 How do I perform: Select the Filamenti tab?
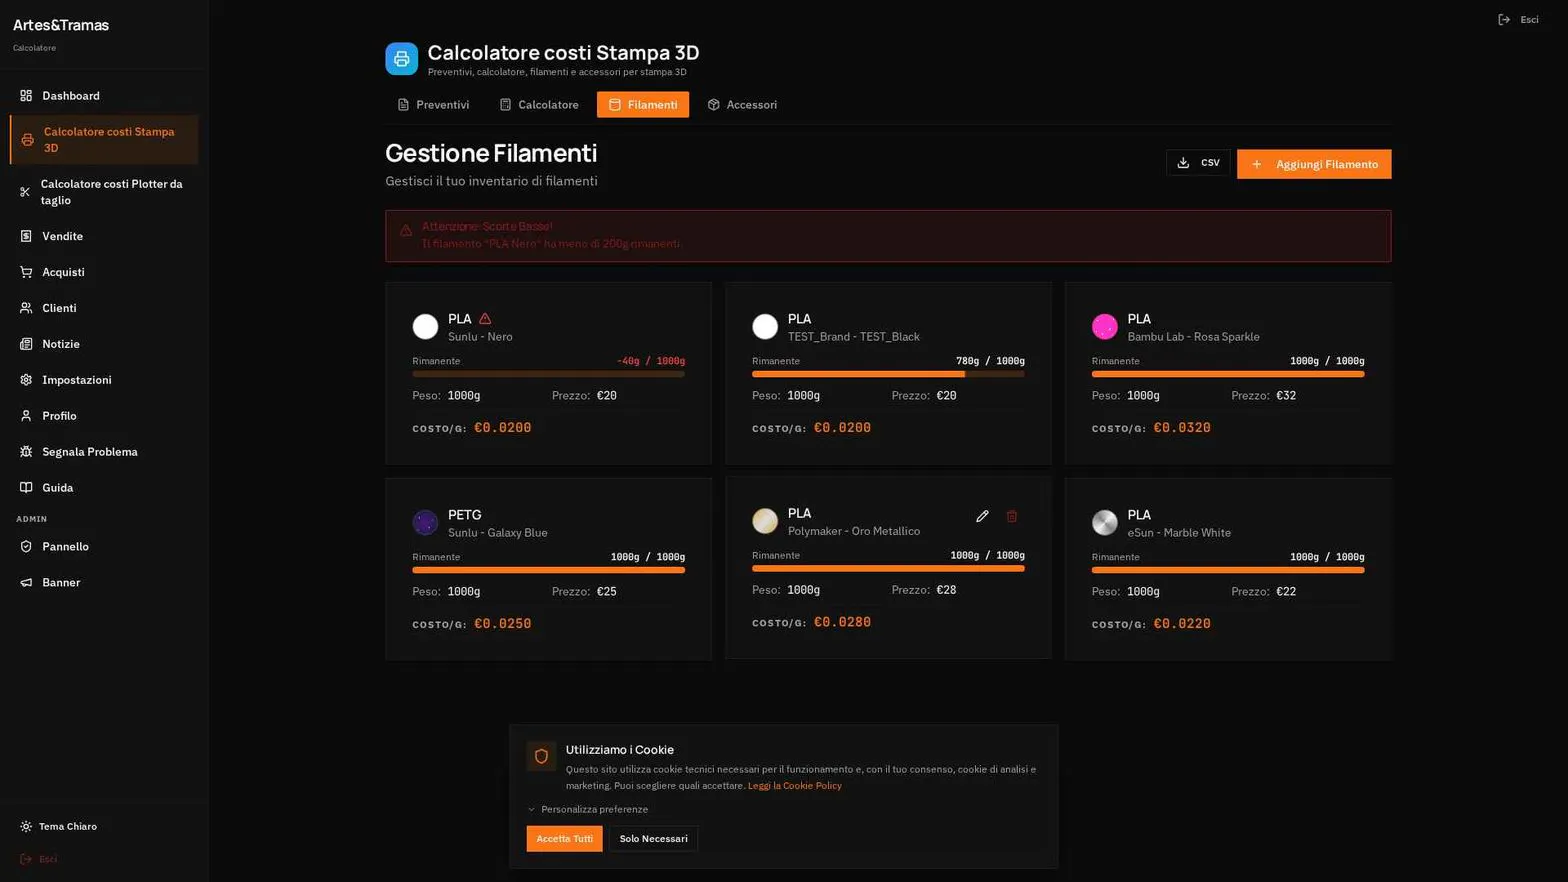[x=643, y=104]
